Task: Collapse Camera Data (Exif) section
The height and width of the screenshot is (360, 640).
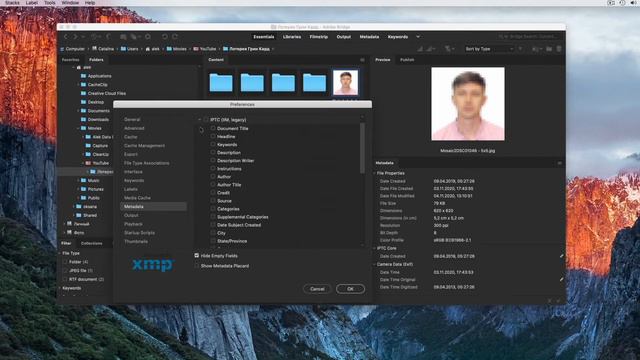Action: (374, 264)
